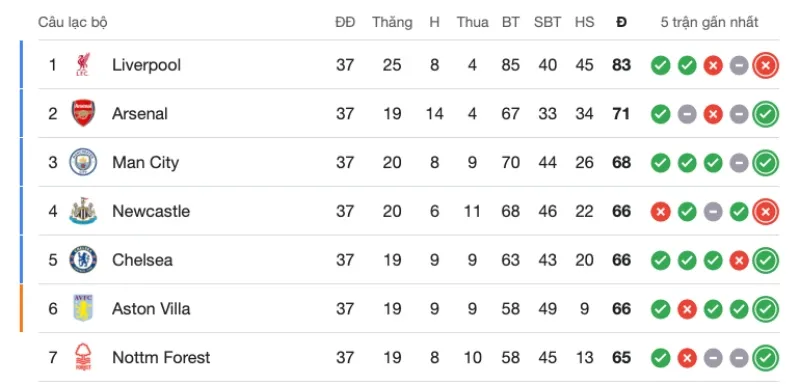Open the Liverpool team name
800x385 pixels.
click(146, 65)
